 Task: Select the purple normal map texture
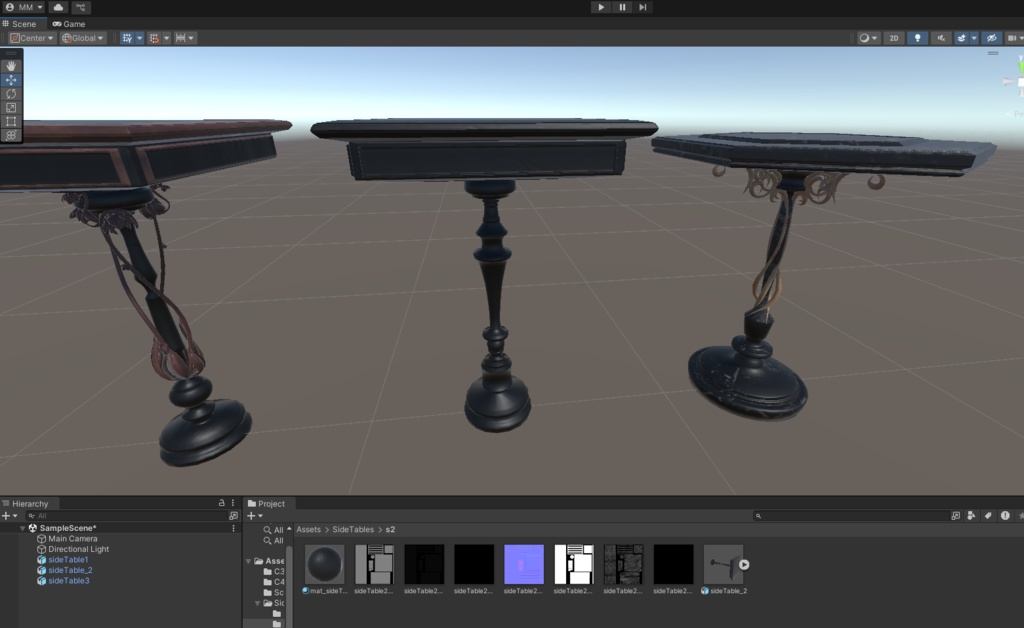click(524, 569)
